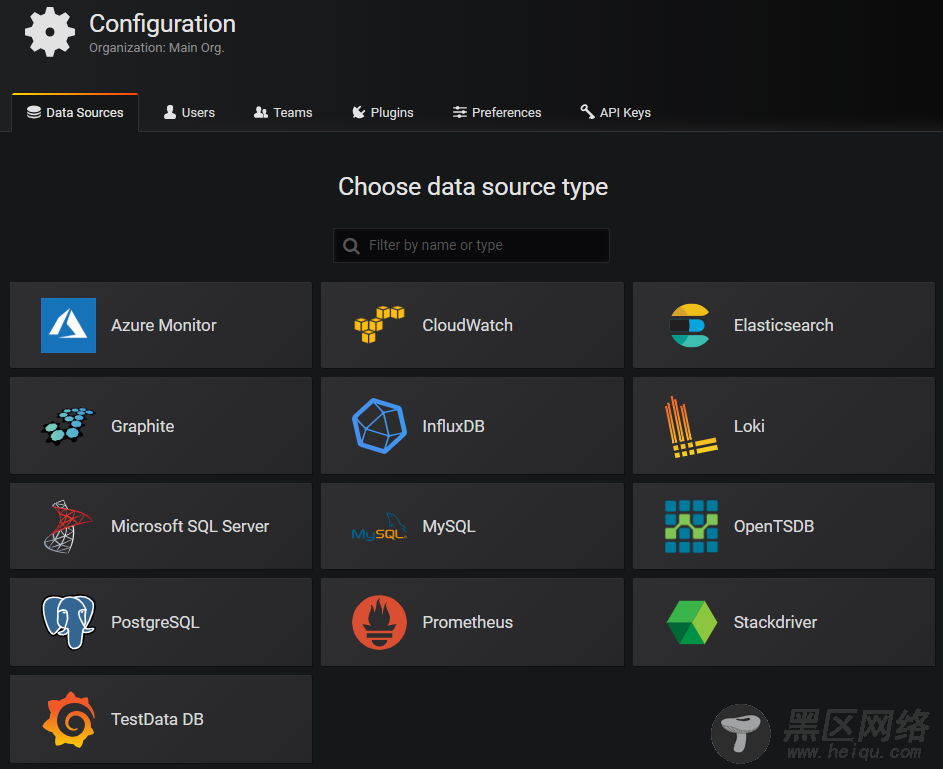
Task: Click the Loki logo icon
Action: pyautogui.click(x=691, y=426)
